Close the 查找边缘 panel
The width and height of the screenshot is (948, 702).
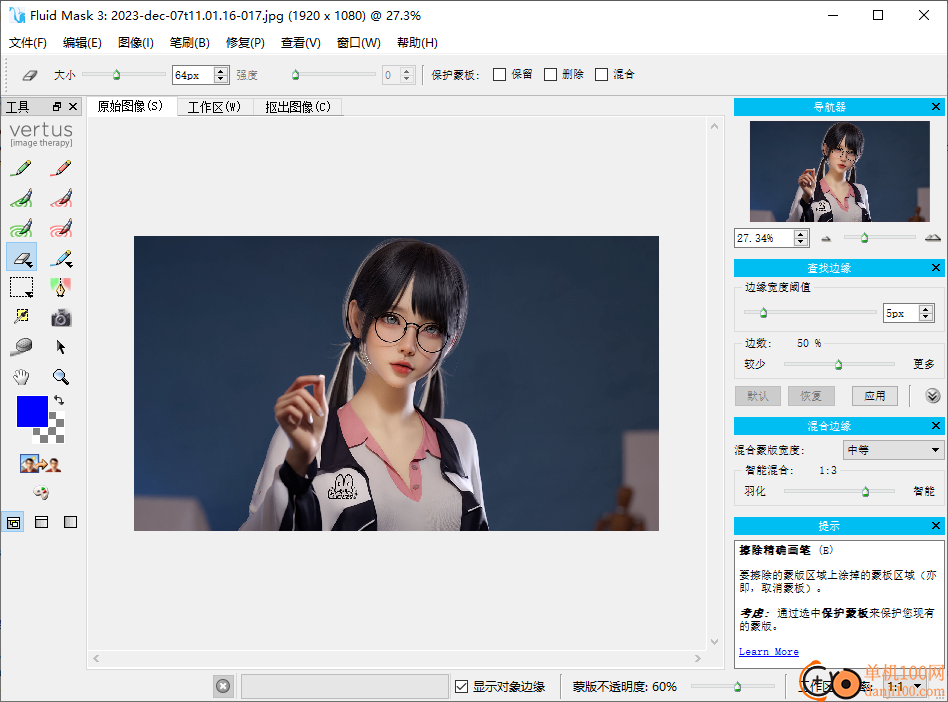coord(936,267)
